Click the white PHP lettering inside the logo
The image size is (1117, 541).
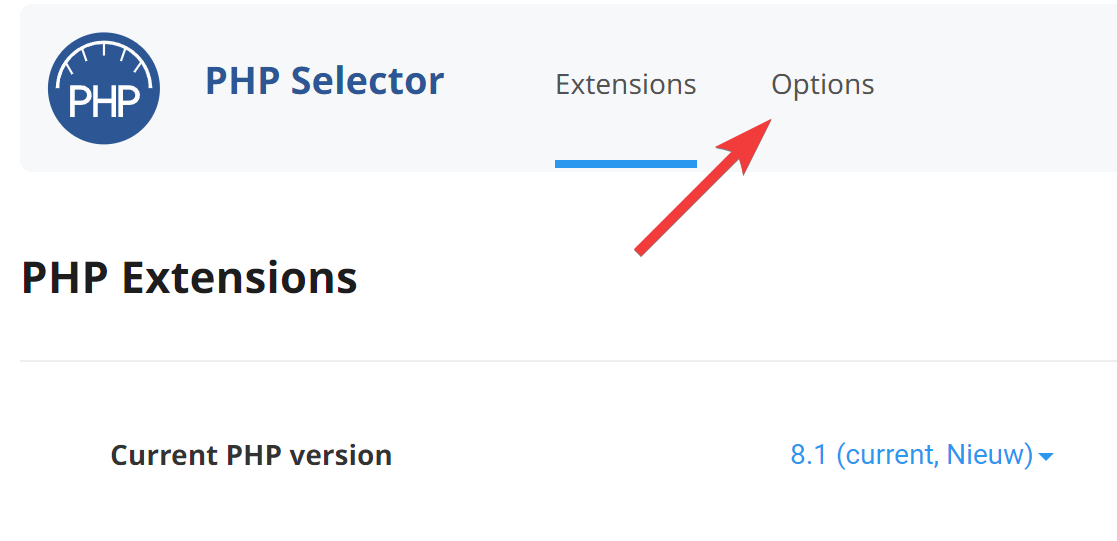tap(103, 103)
